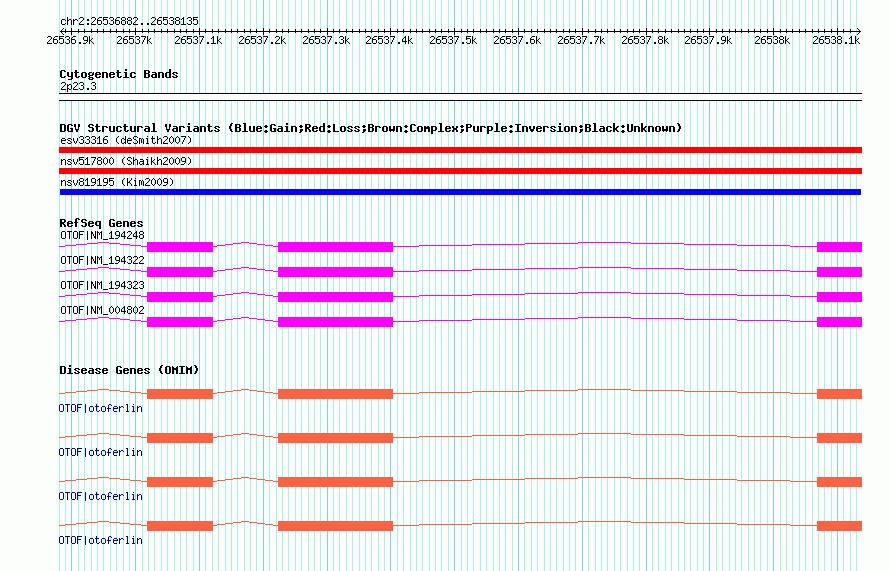This screenshot has width=890, height=571.
Task: Select NM_194322 exon spanning 26537.3k
Action: [x=335, y=272]
